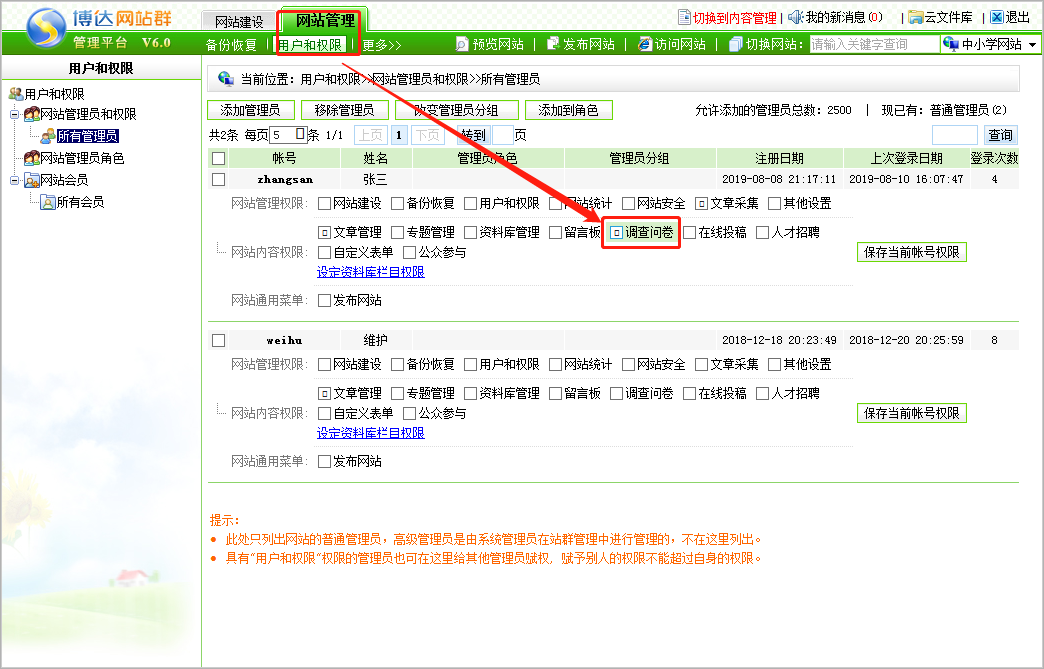This screenshot has width=1044, height=669.
Task: Click the 切换到内容管理 icon
Action: 684,17
